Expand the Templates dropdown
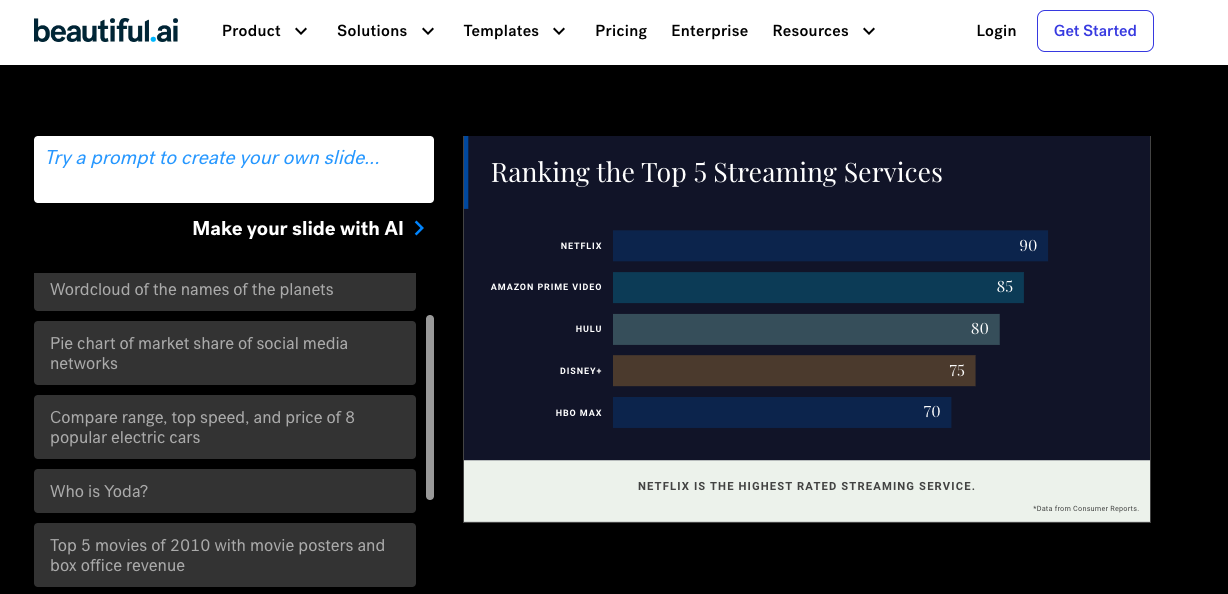 click(515, 31)
